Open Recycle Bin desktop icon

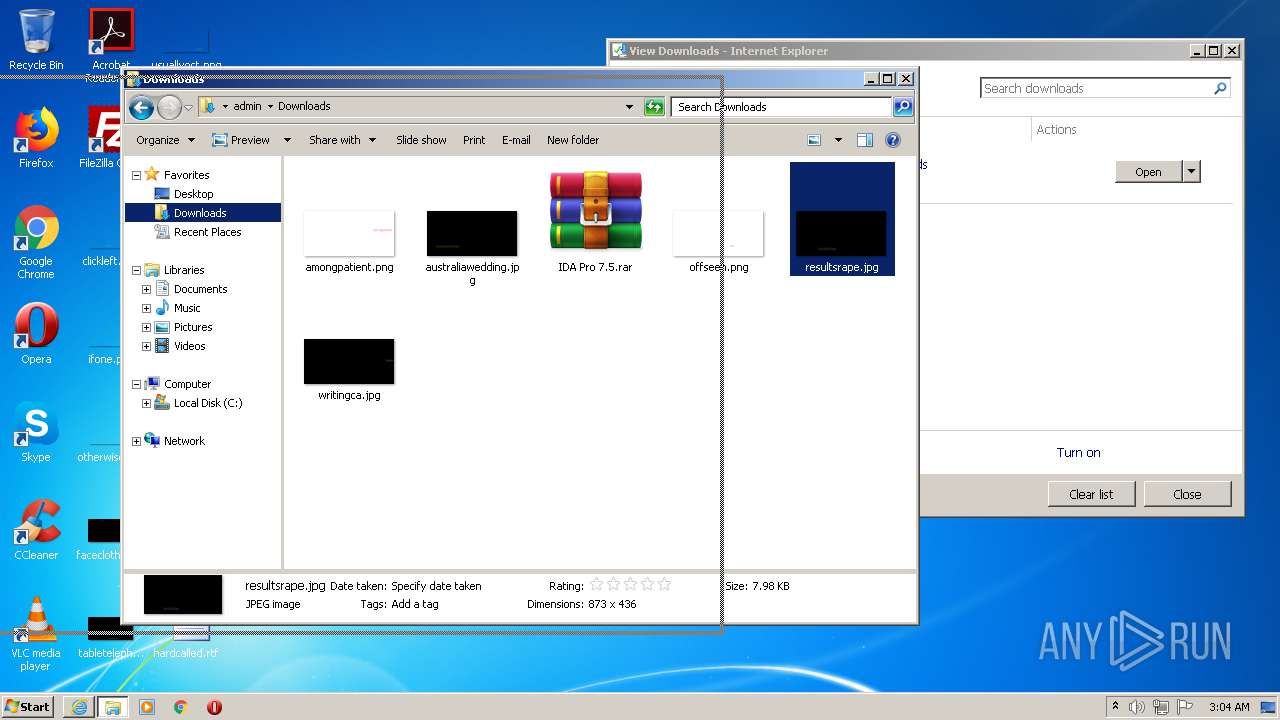click(36, 40)
